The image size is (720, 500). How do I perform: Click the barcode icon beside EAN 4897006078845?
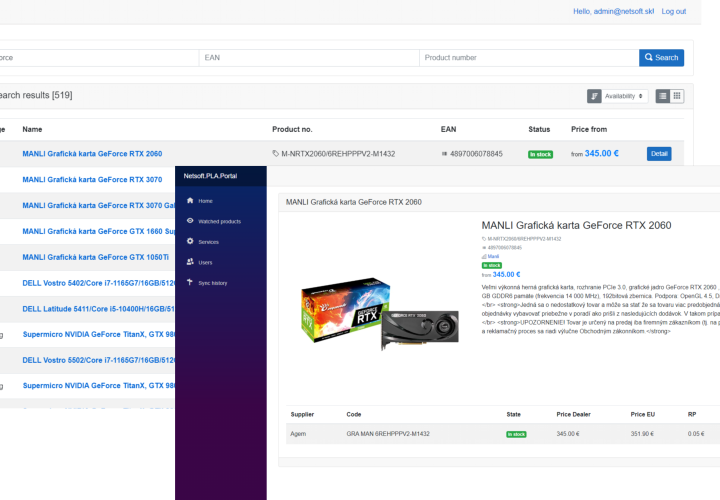pyautogui.click(x=444, y=154)
